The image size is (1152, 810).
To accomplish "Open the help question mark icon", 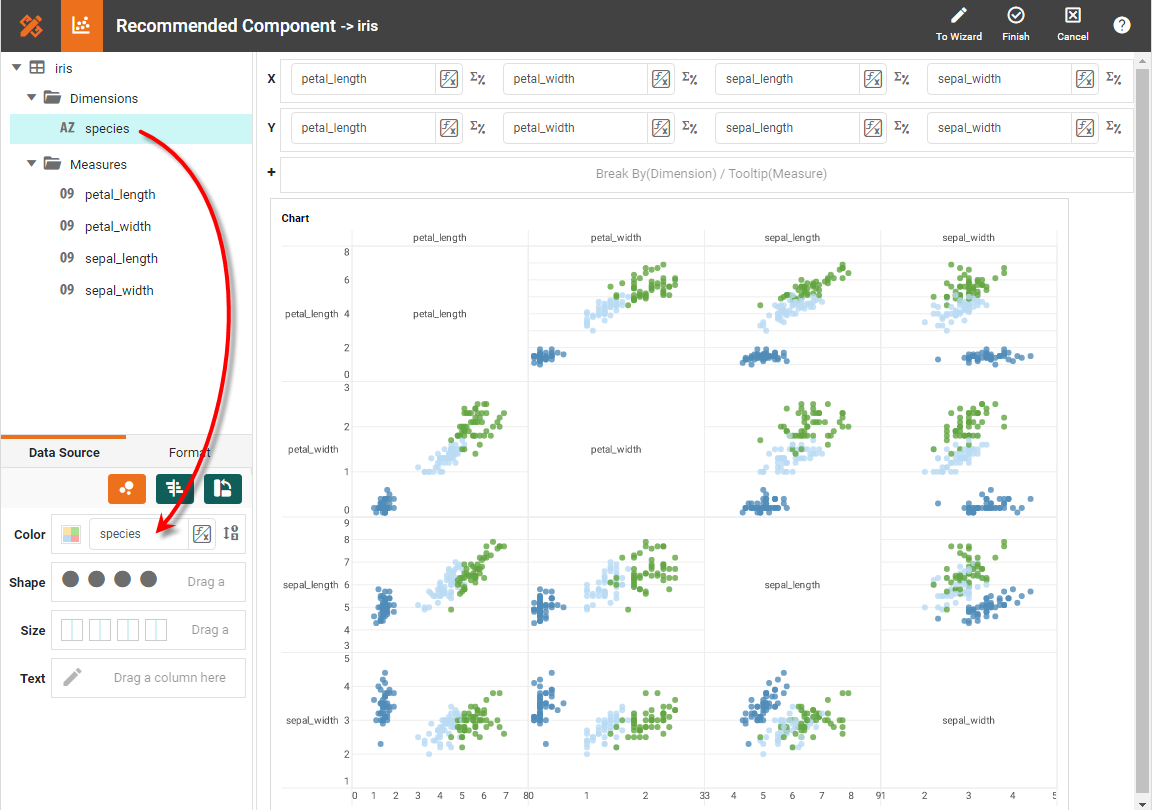I will point(1121,25).
